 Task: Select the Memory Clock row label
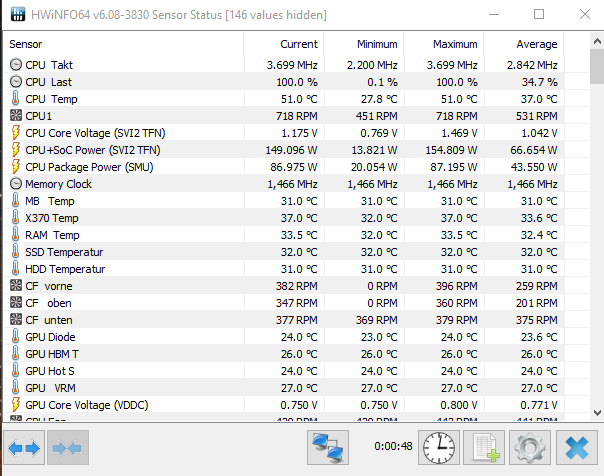(x=59, y=184)
